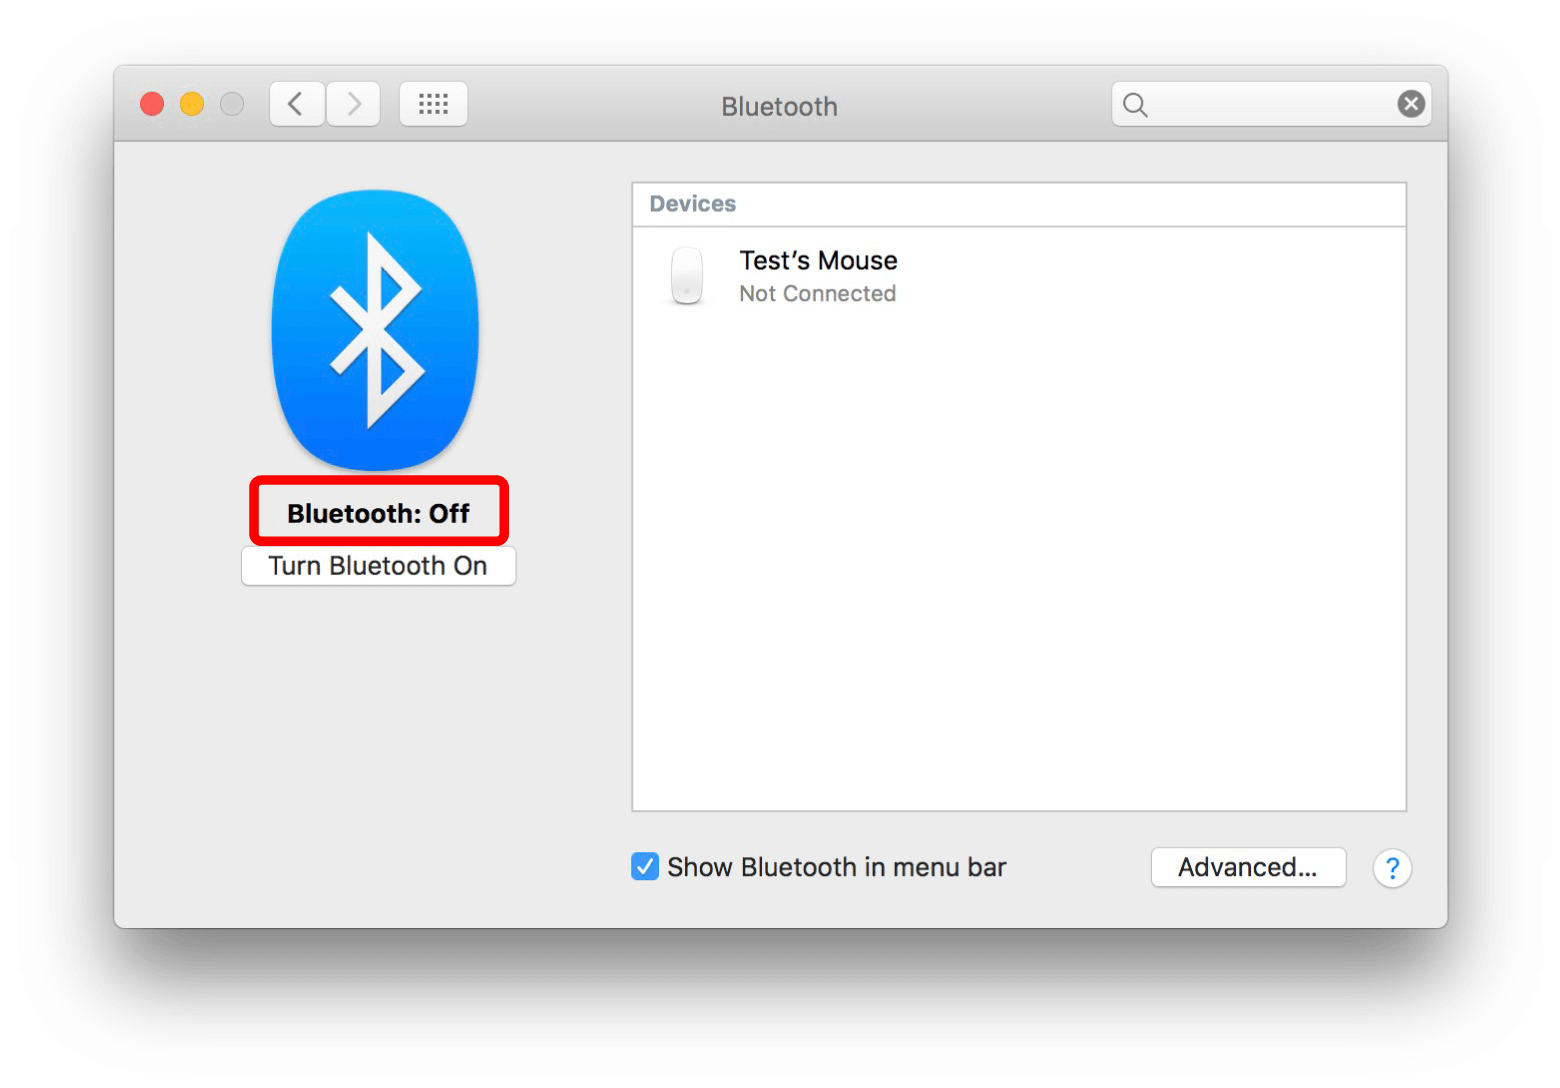Clear the search field with X icon
Image resolution: width=1560 pixels, height=1088 pixels.
point(1411,104)
